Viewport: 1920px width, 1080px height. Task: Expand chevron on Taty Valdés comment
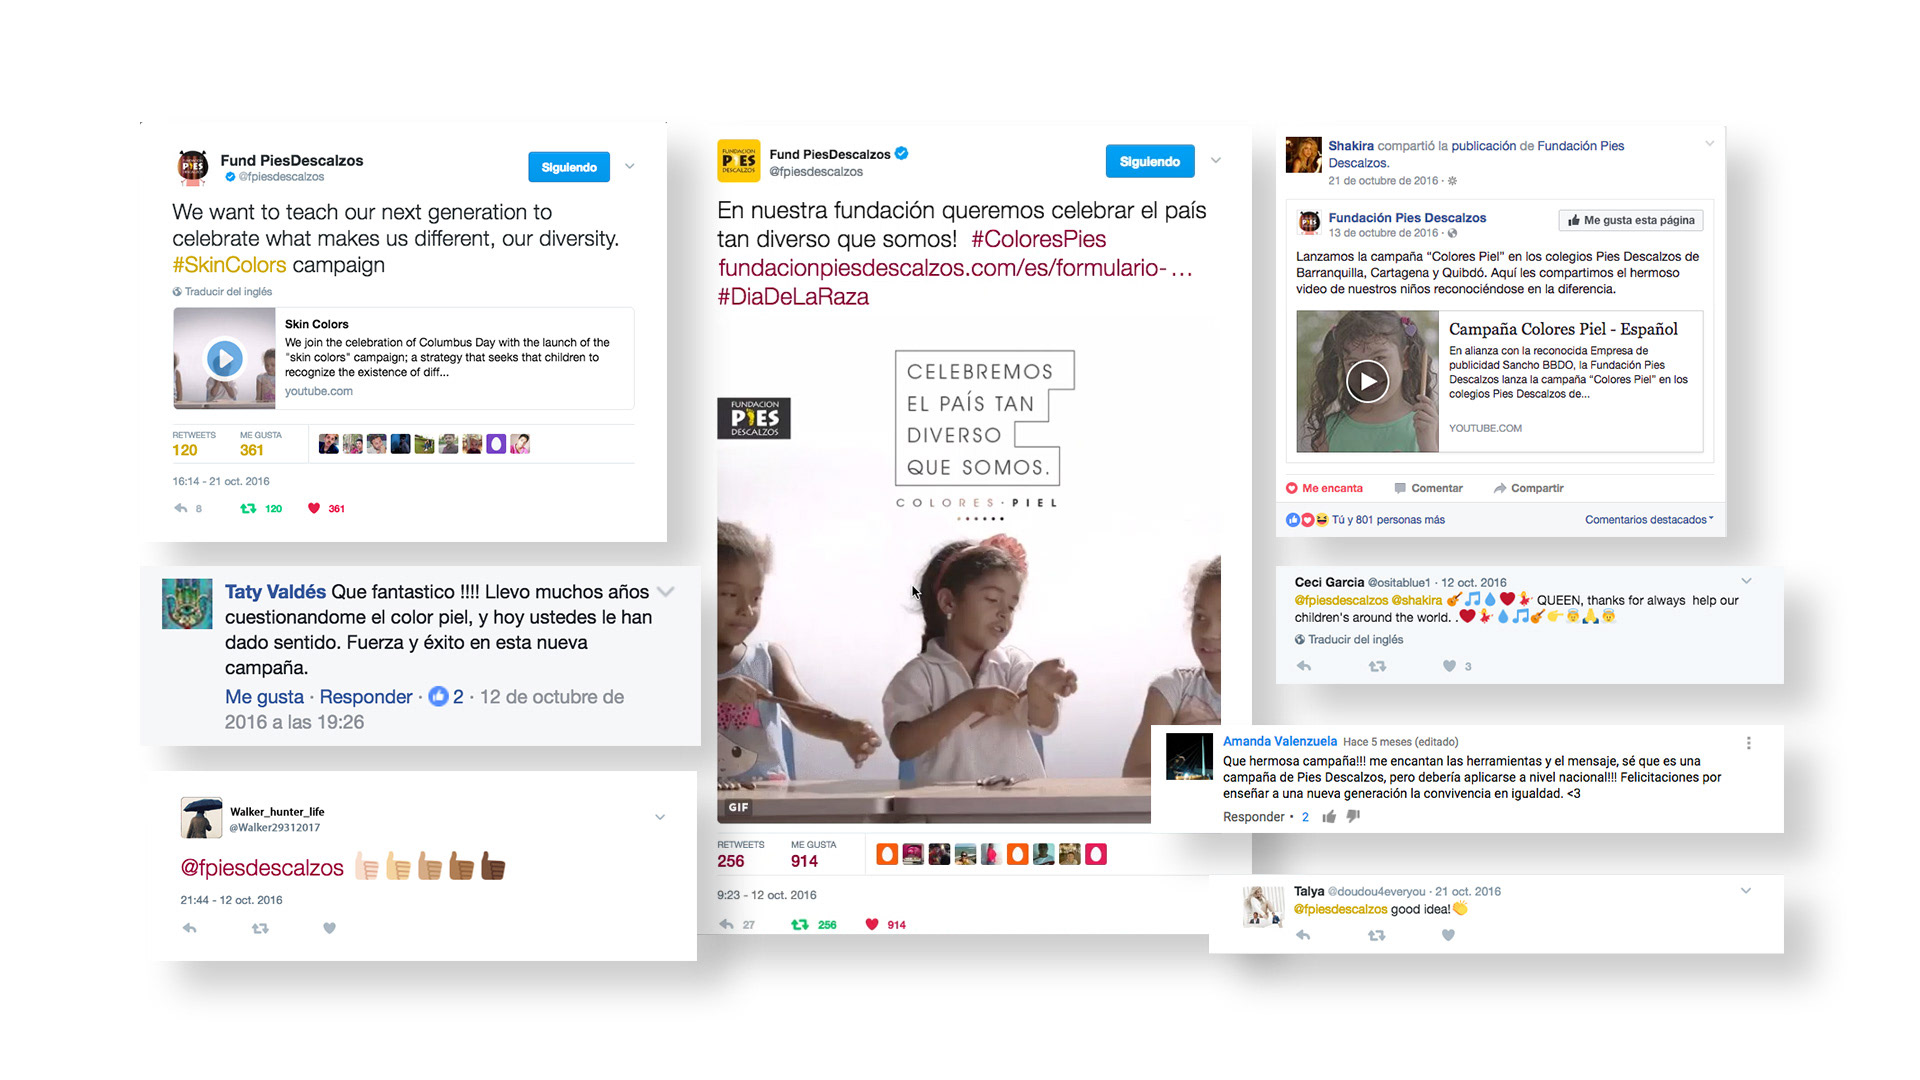(x=666, y=592)
